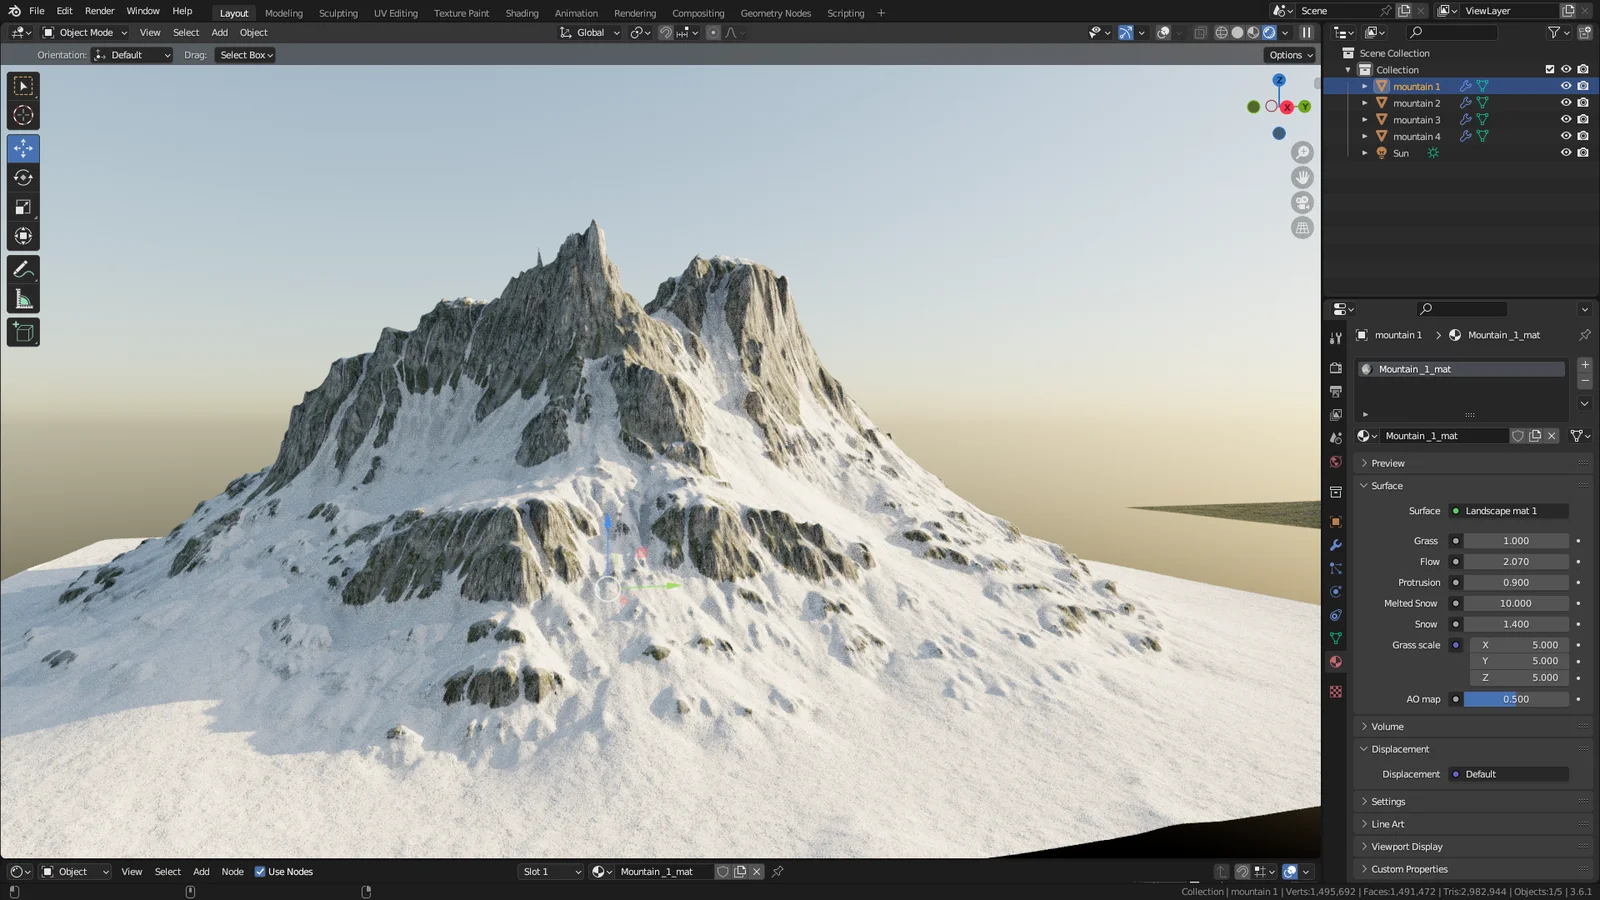Select the Scale tool
Viewport: 1600px width, 900px height.
23,207
